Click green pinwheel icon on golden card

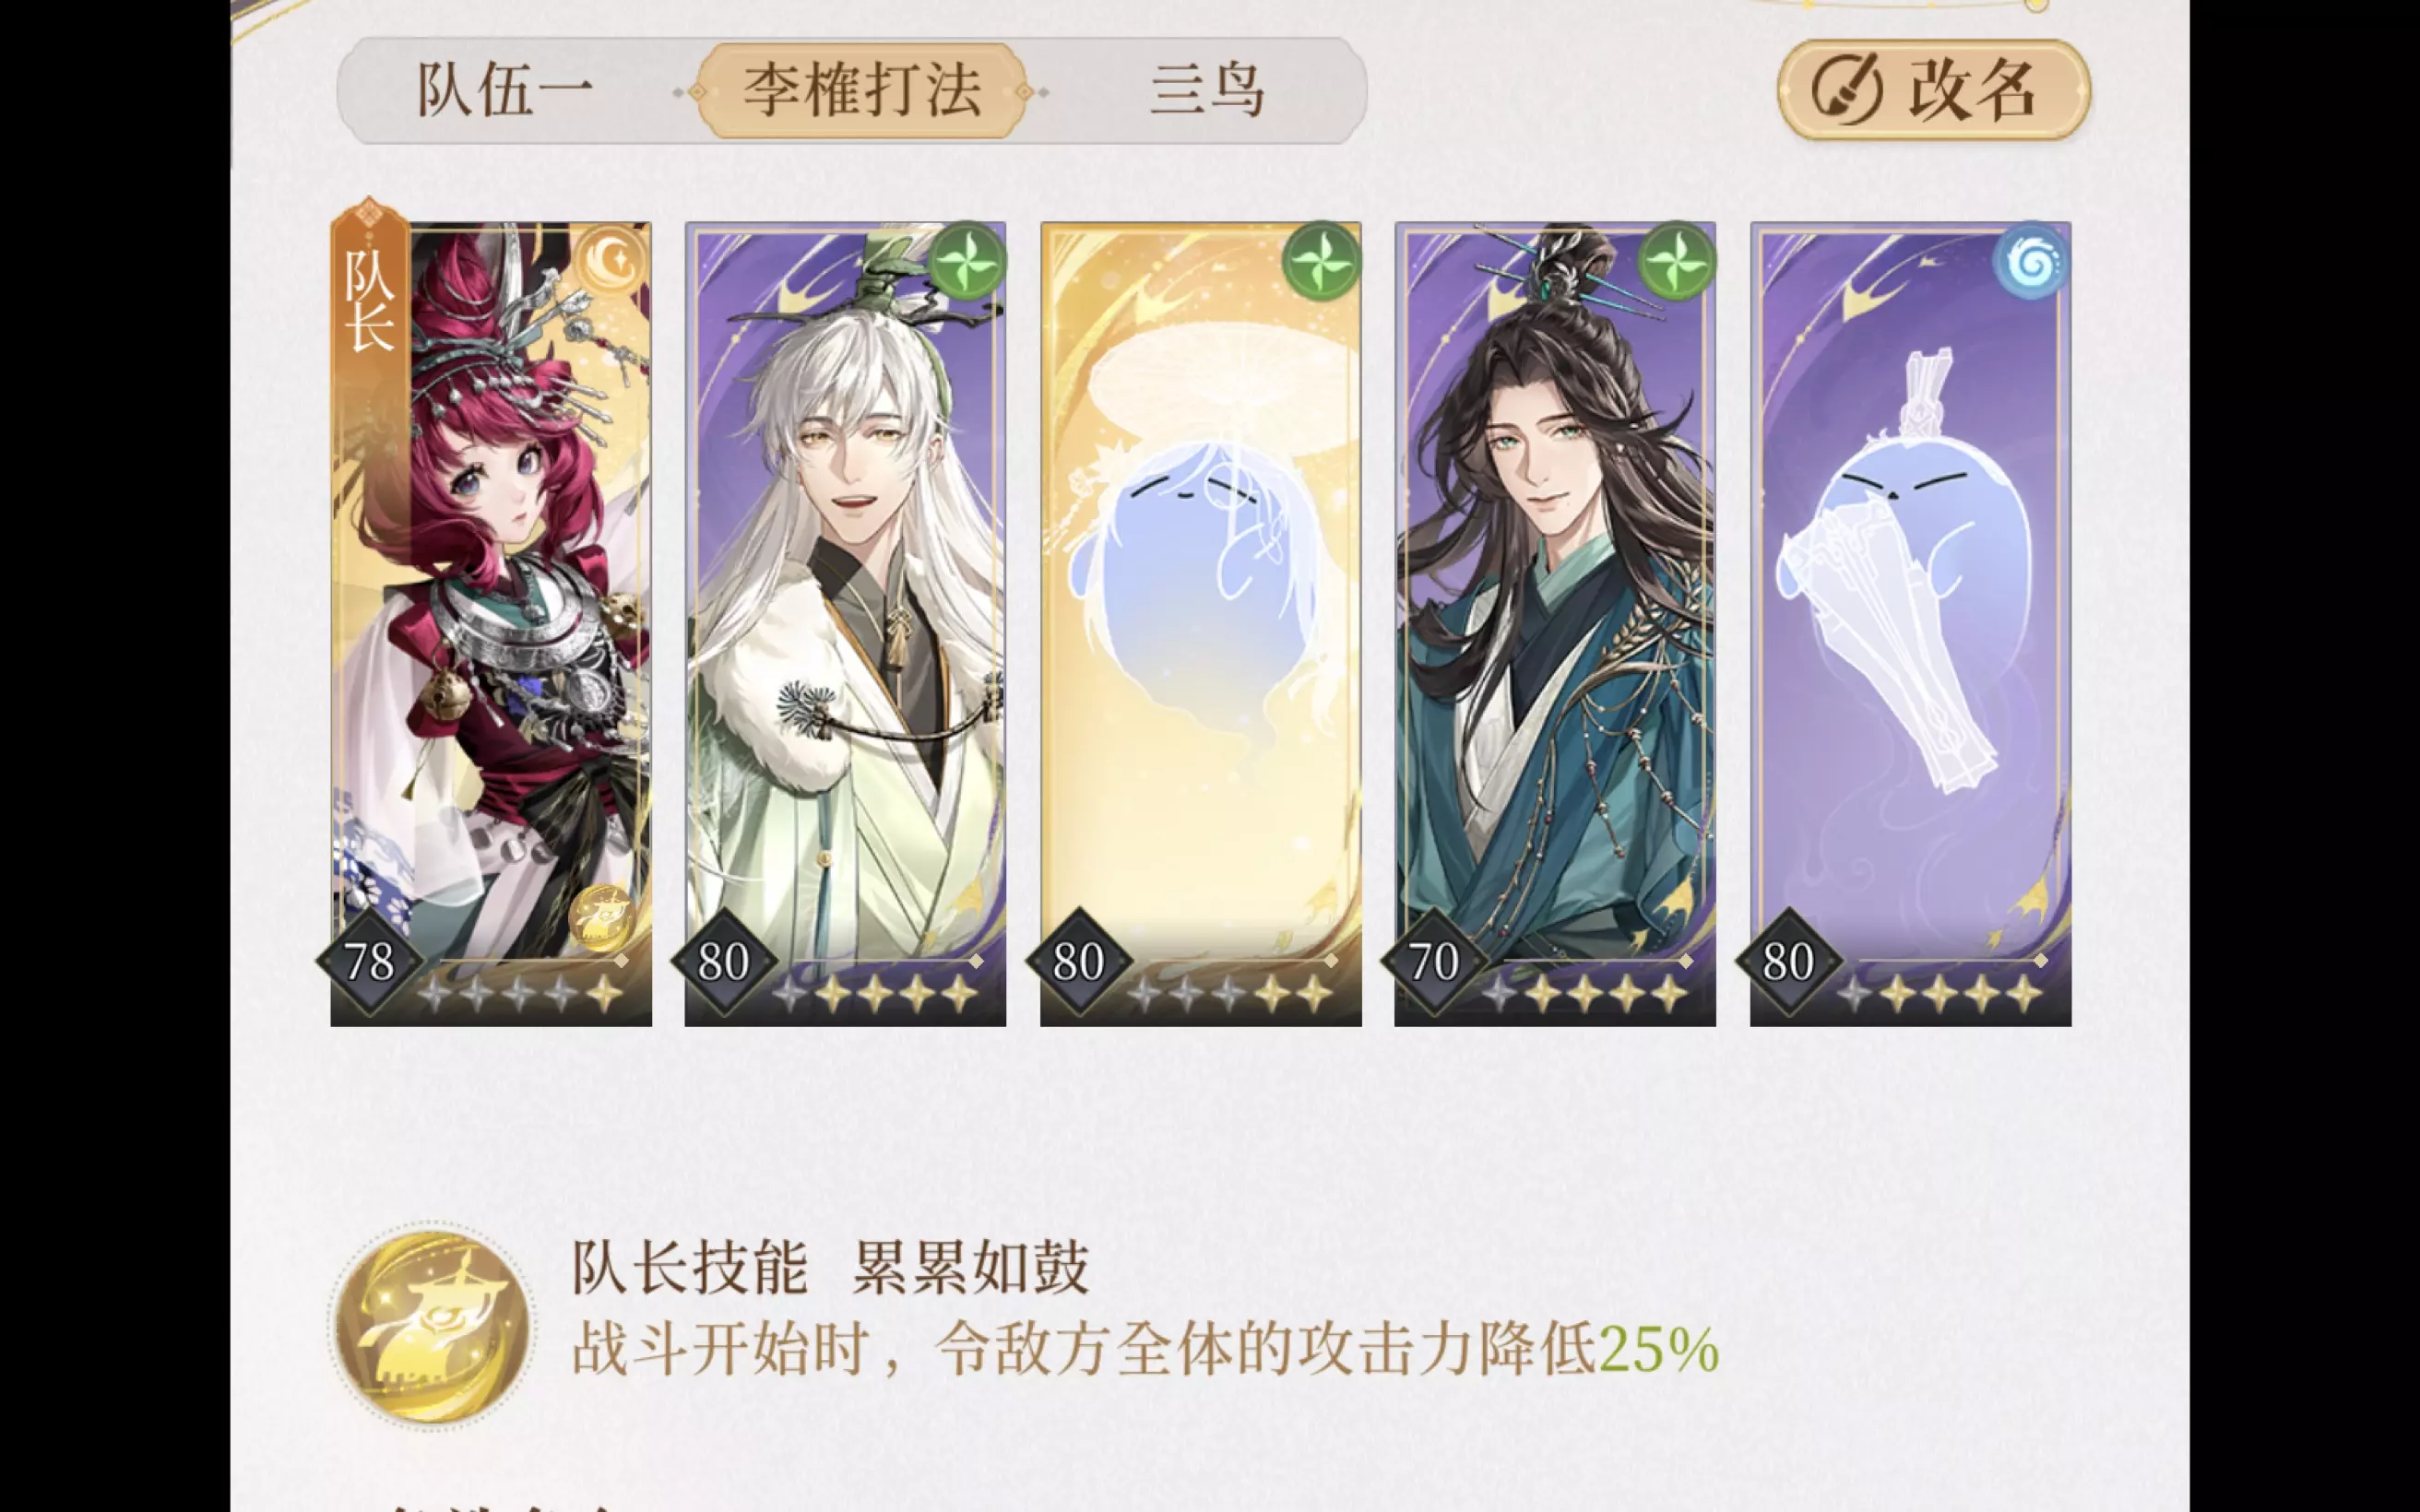1322,262
